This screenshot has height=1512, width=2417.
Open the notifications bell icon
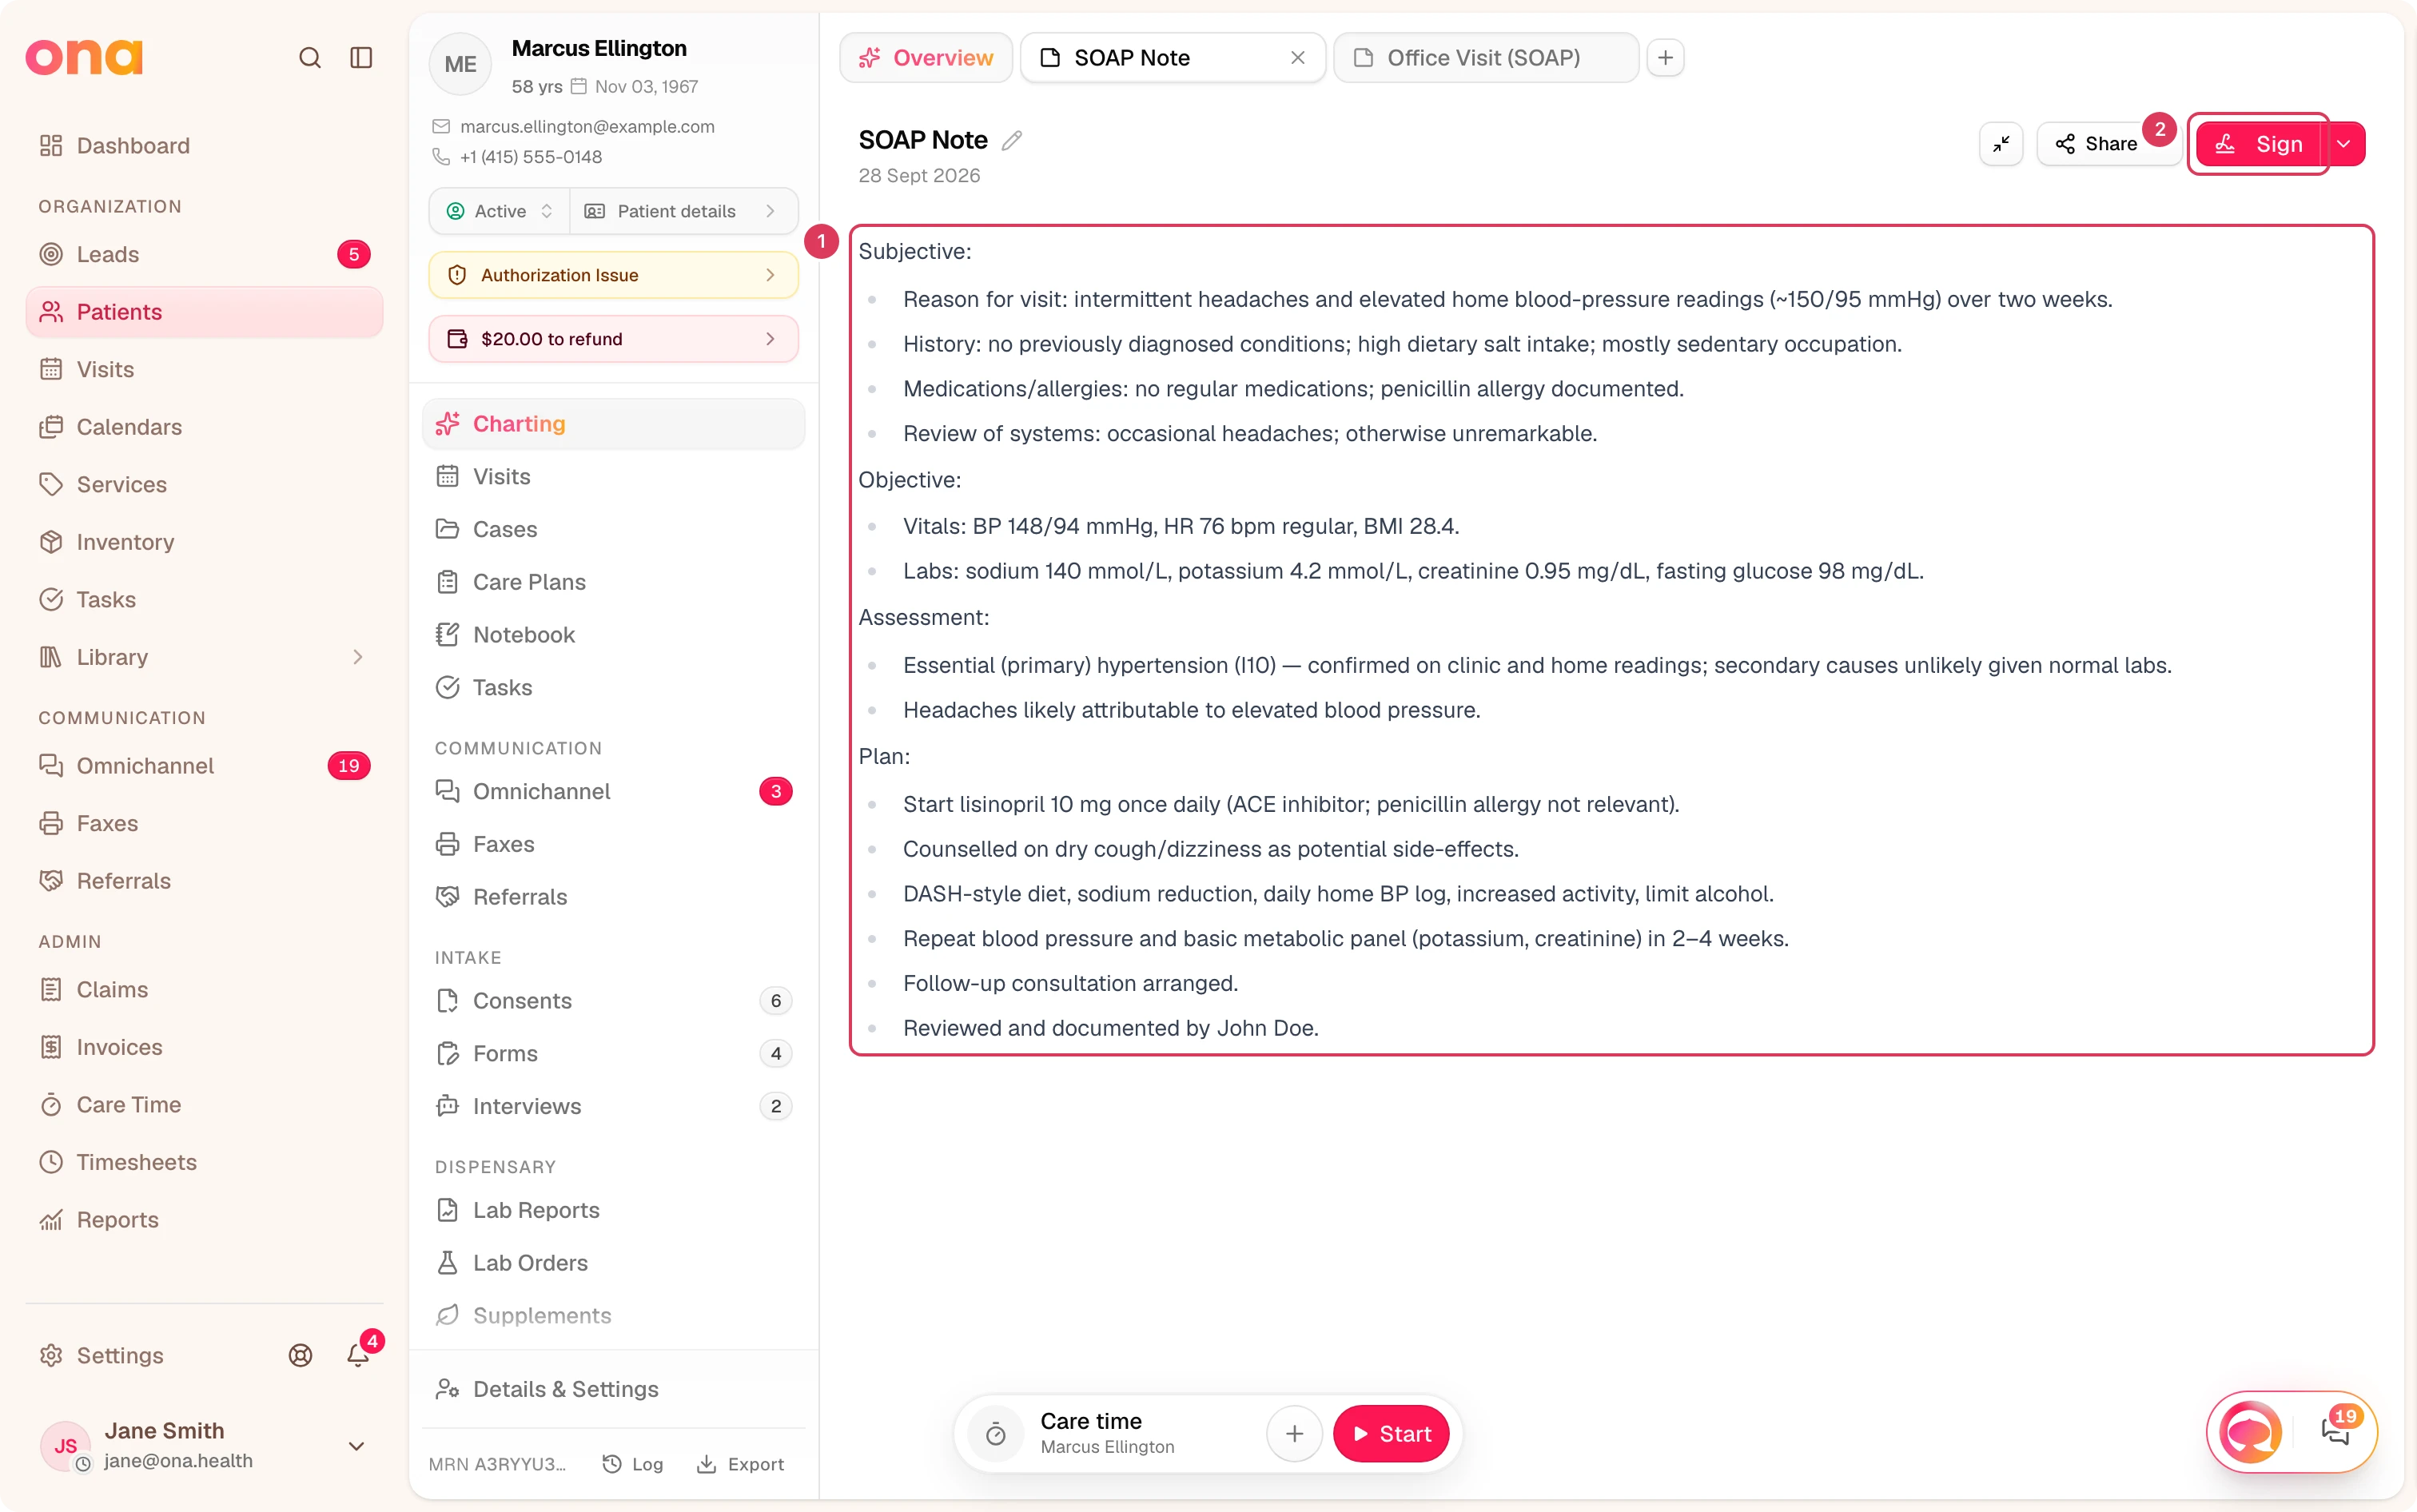(358, 1355)
